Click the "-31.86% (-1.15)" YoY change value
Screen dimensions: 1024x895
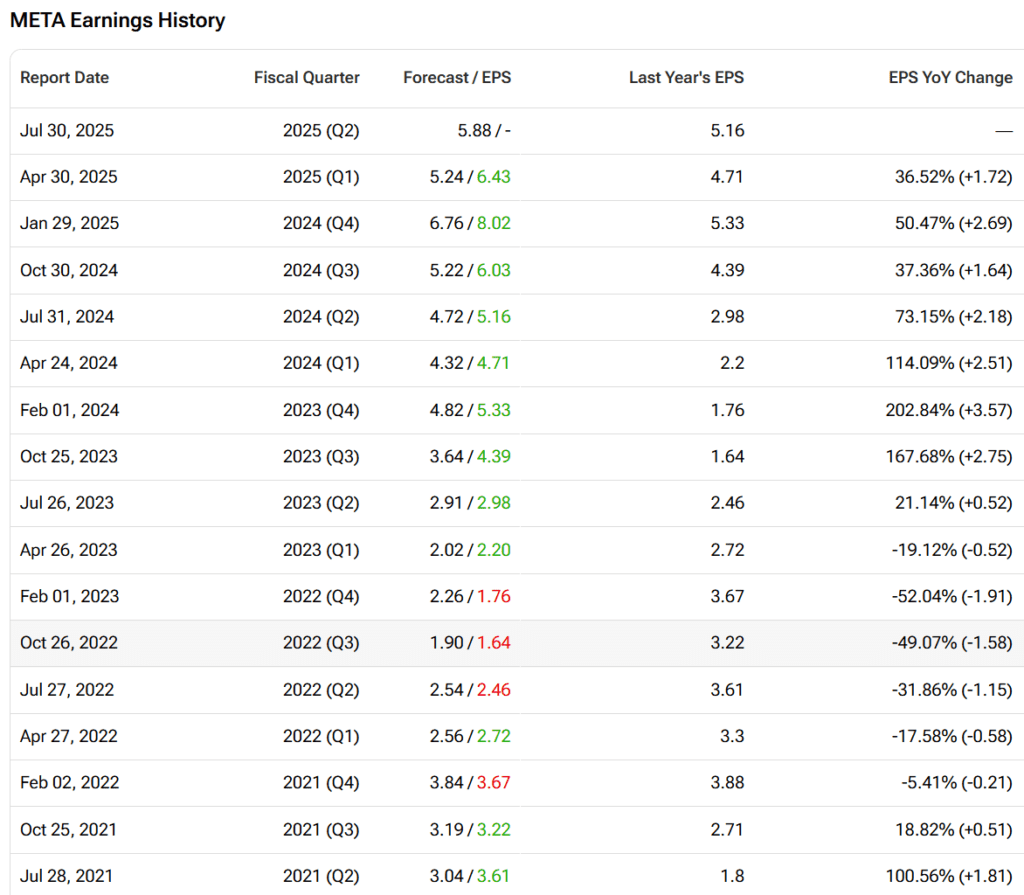(952, 690)
